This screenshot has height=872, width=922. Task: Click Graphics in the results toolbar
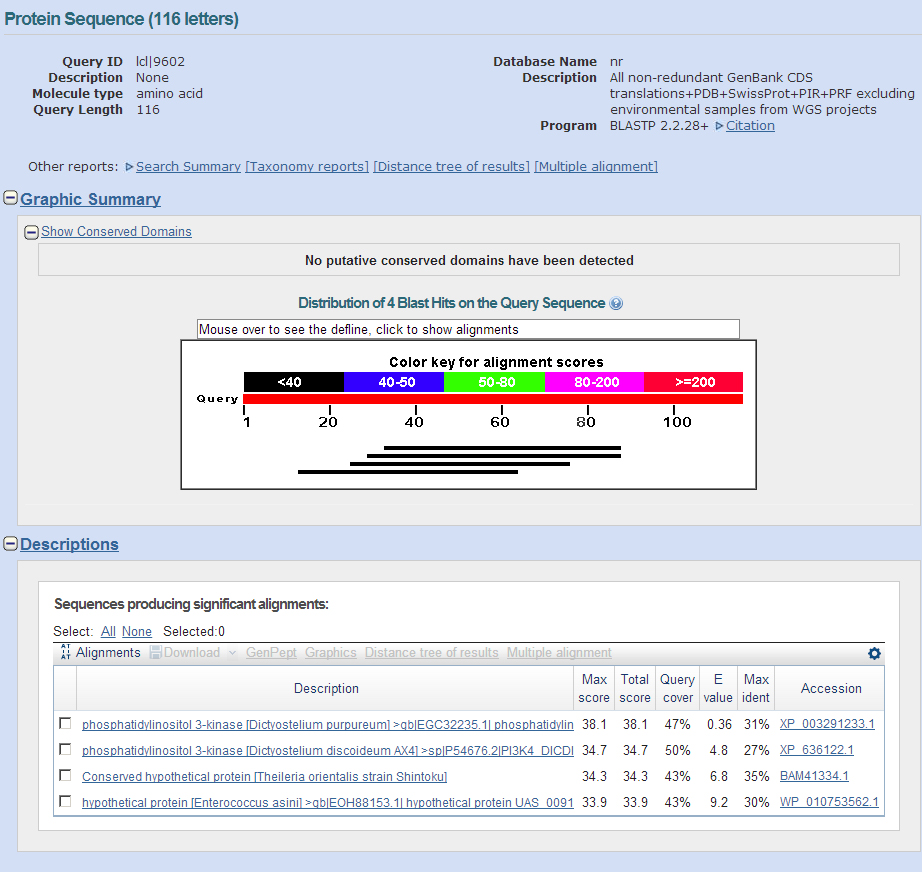[x=330, y=653]
